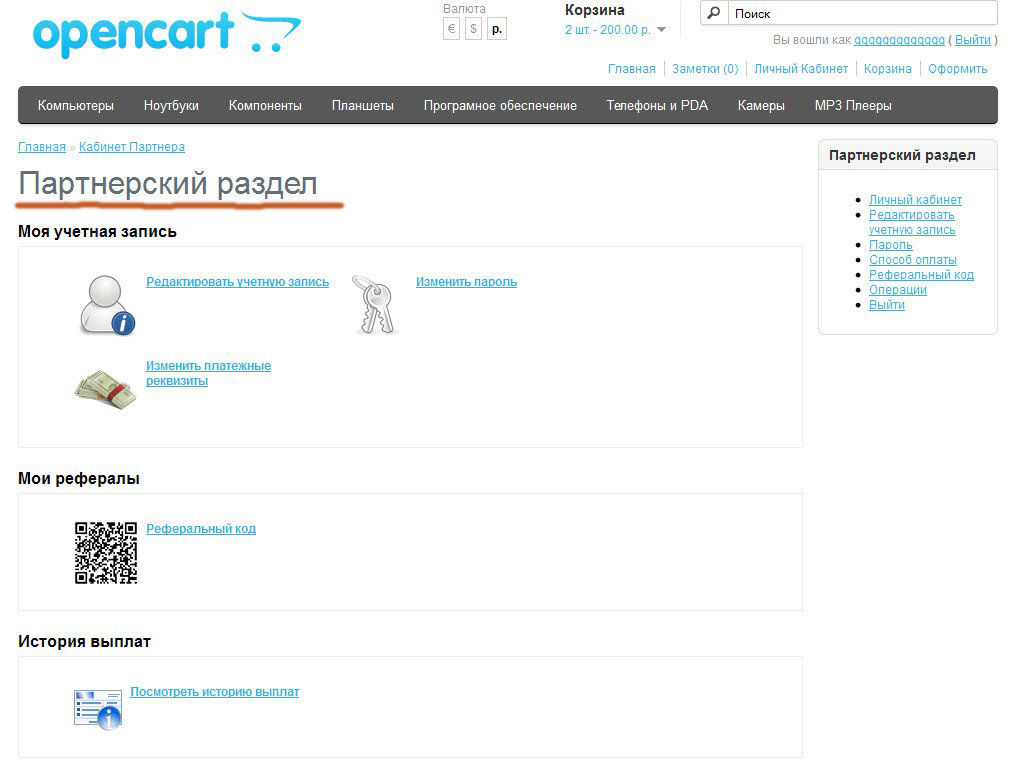Click the Изменить пароль link
The image size is (1013, 764).
466,282
